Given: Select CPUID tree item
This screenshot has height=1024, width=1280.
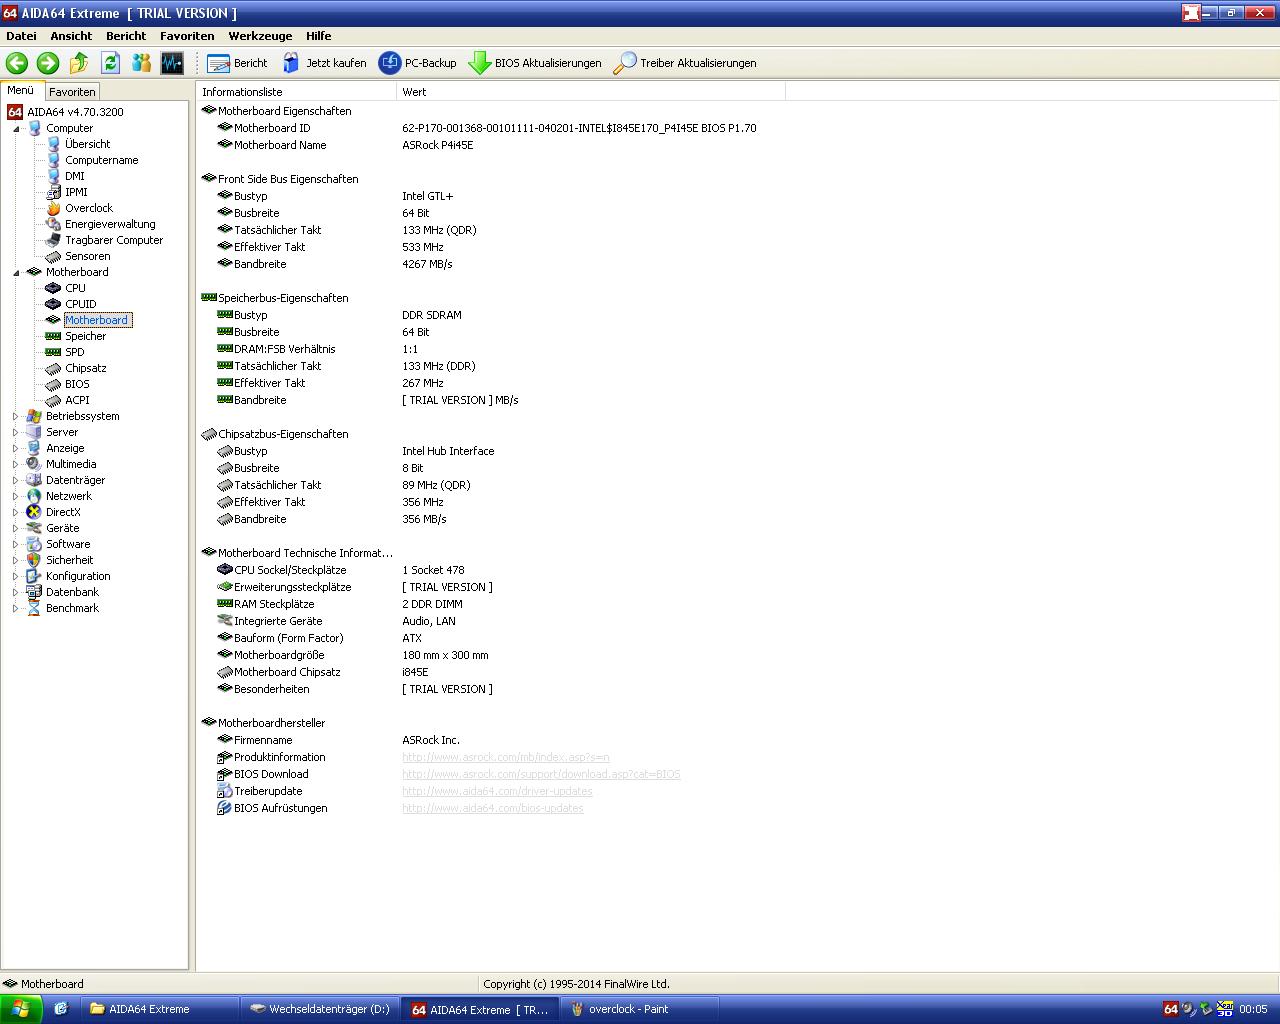Looking at the screenshot, I should click(x=81, y=304).
